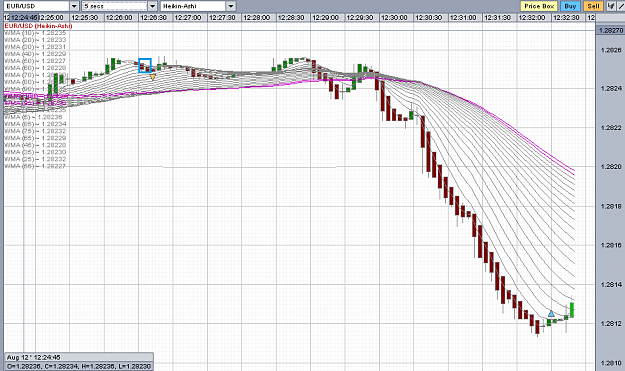Click the 12:26:30 time axis label
Screen dimensions: 625x371
(153, 18)
